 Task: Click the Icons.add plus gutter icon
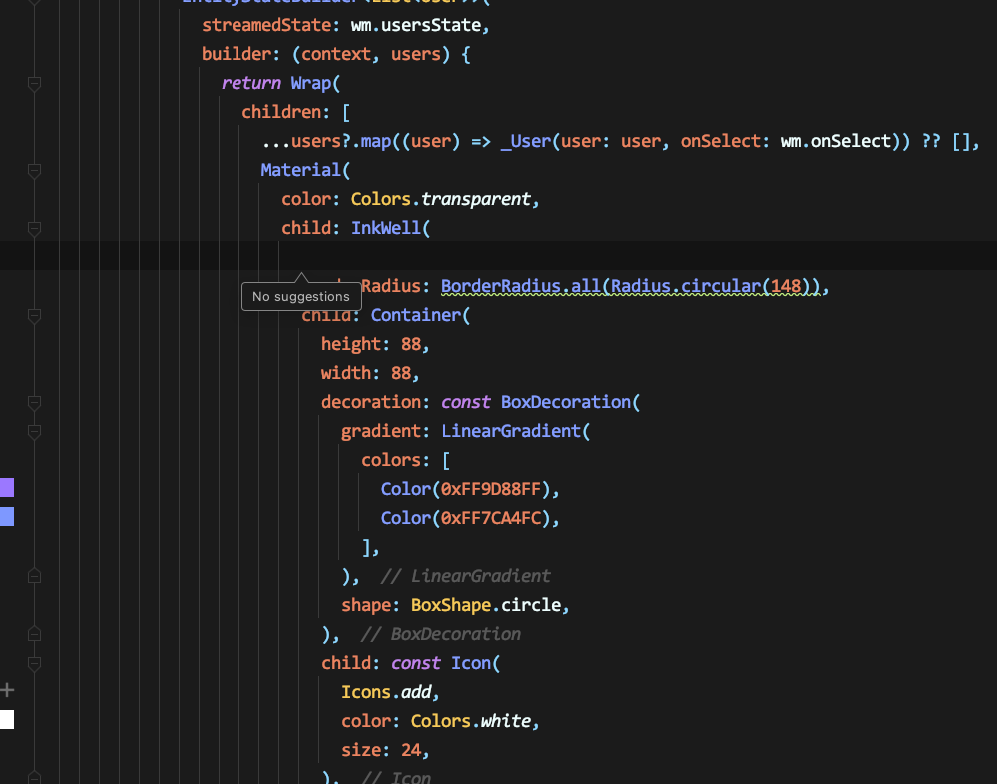pos(7,690)
